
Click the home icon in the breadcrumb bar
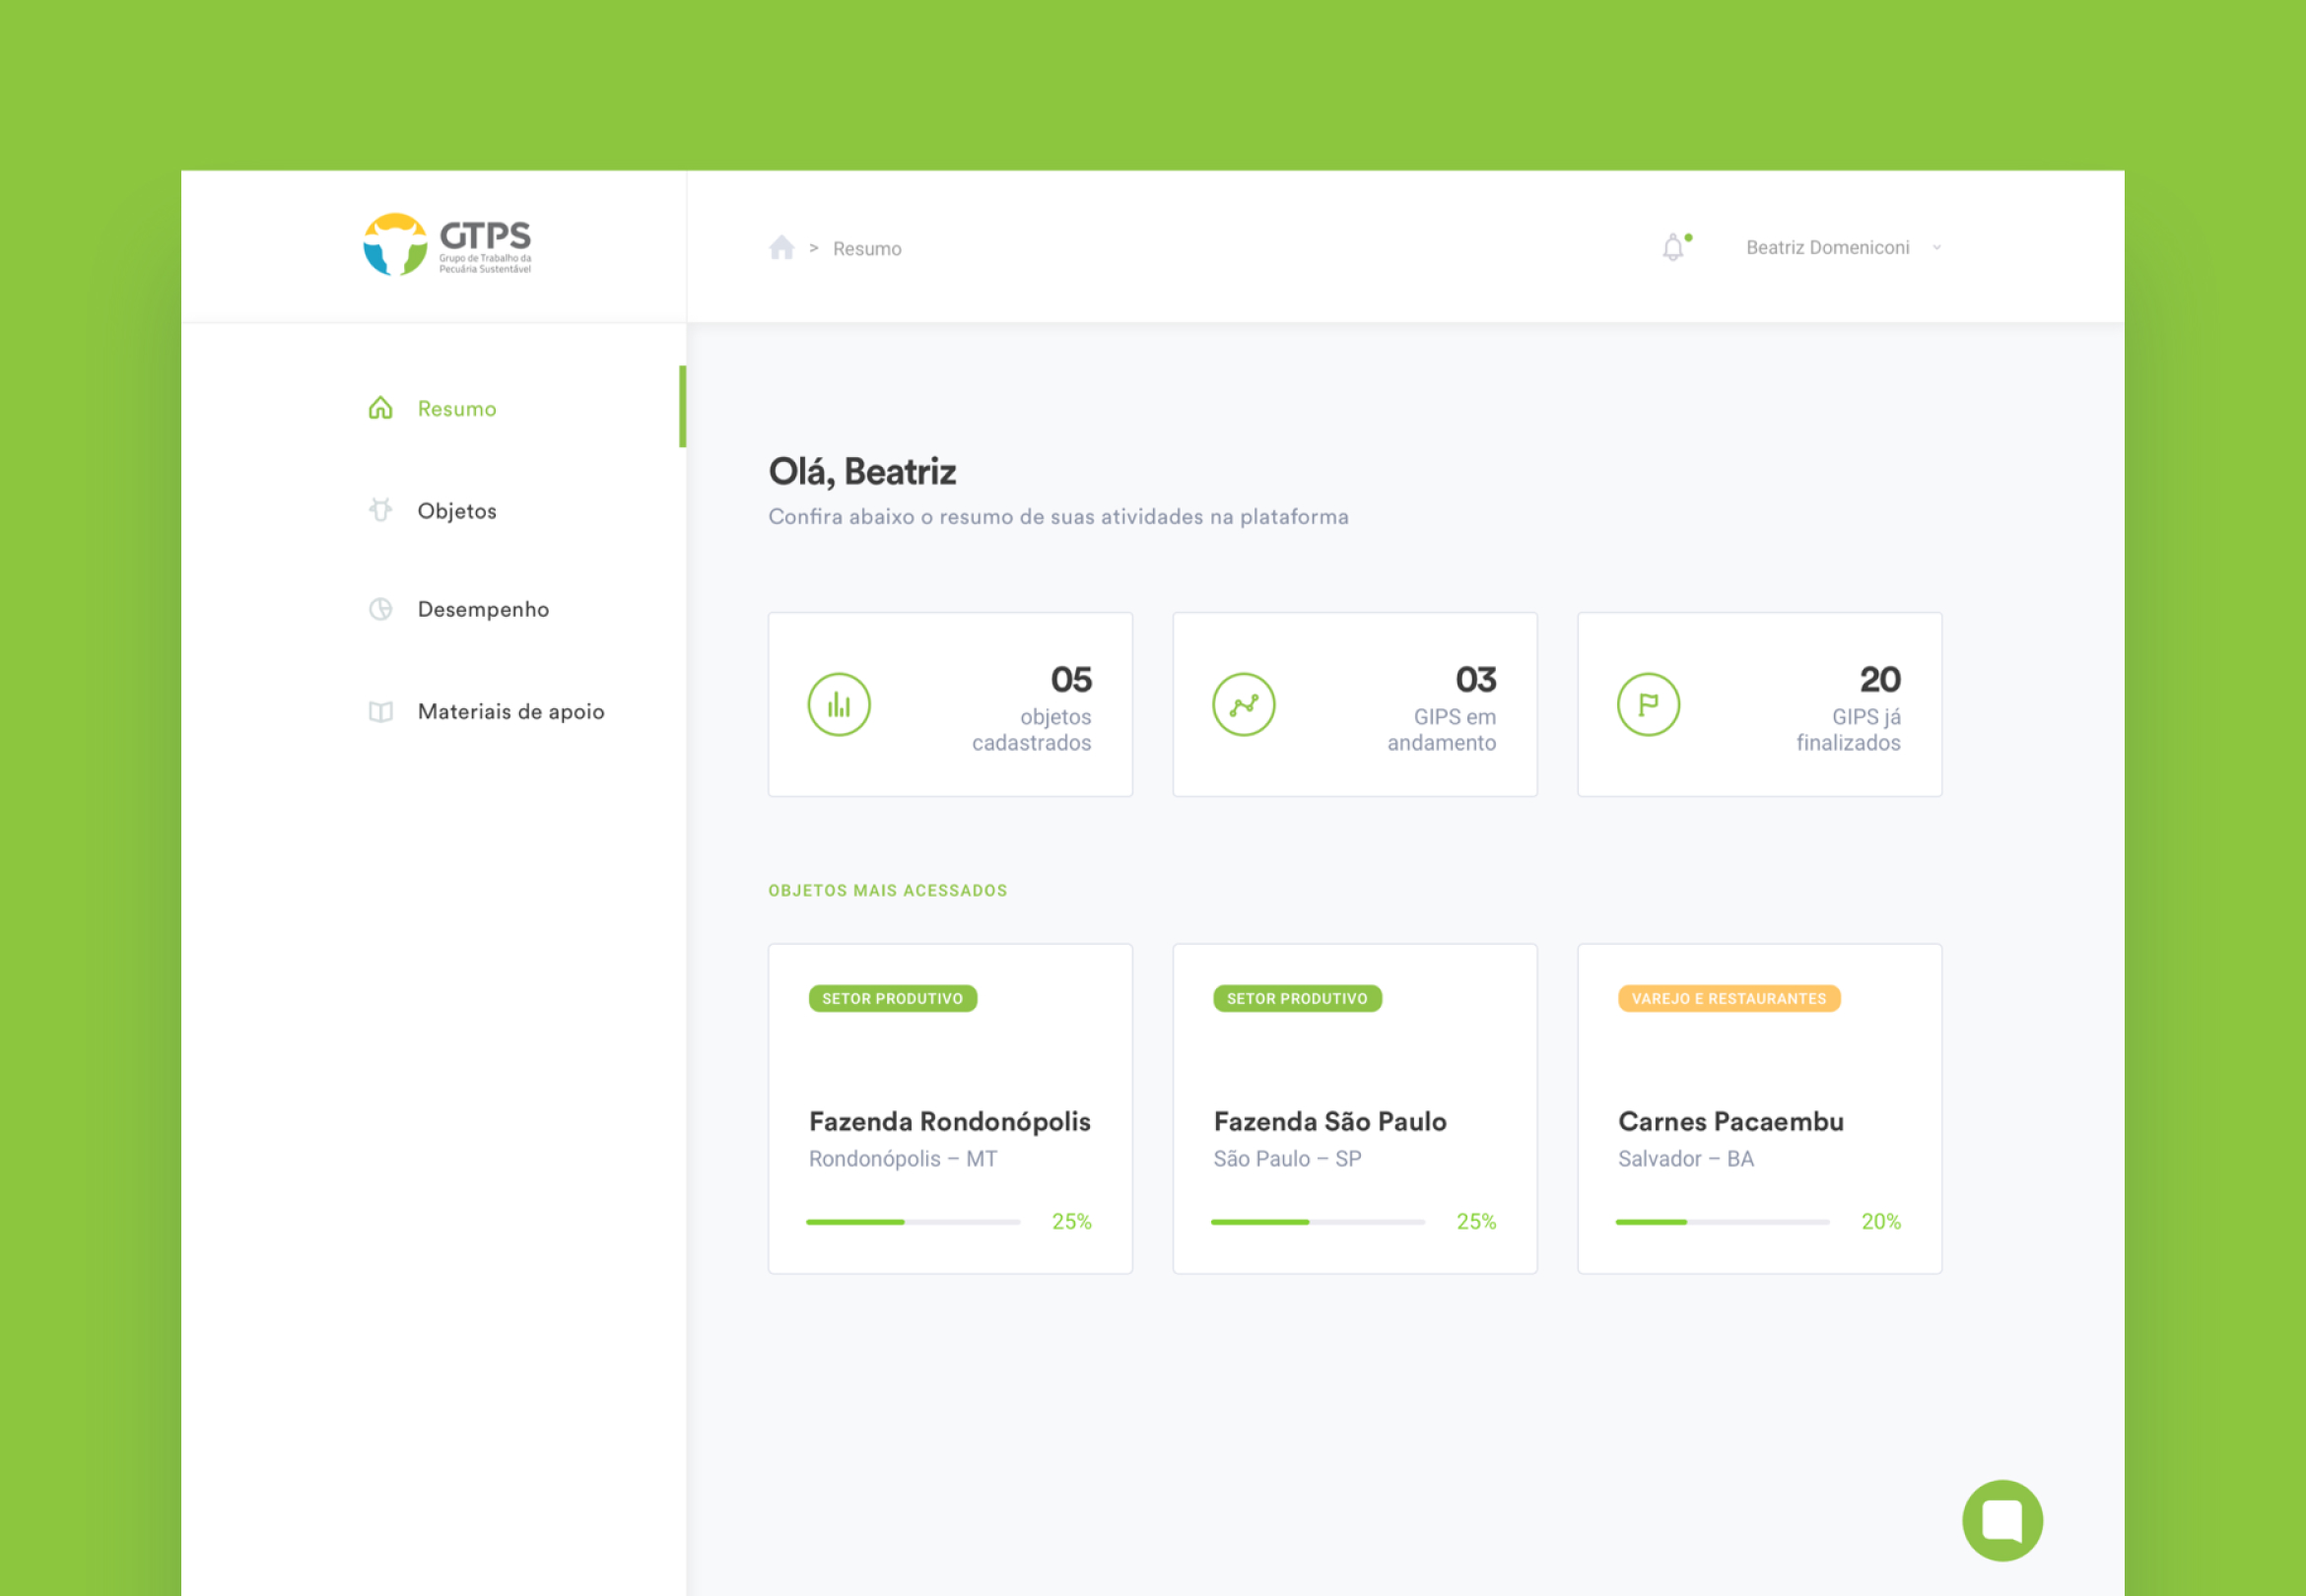click(781, 246)
